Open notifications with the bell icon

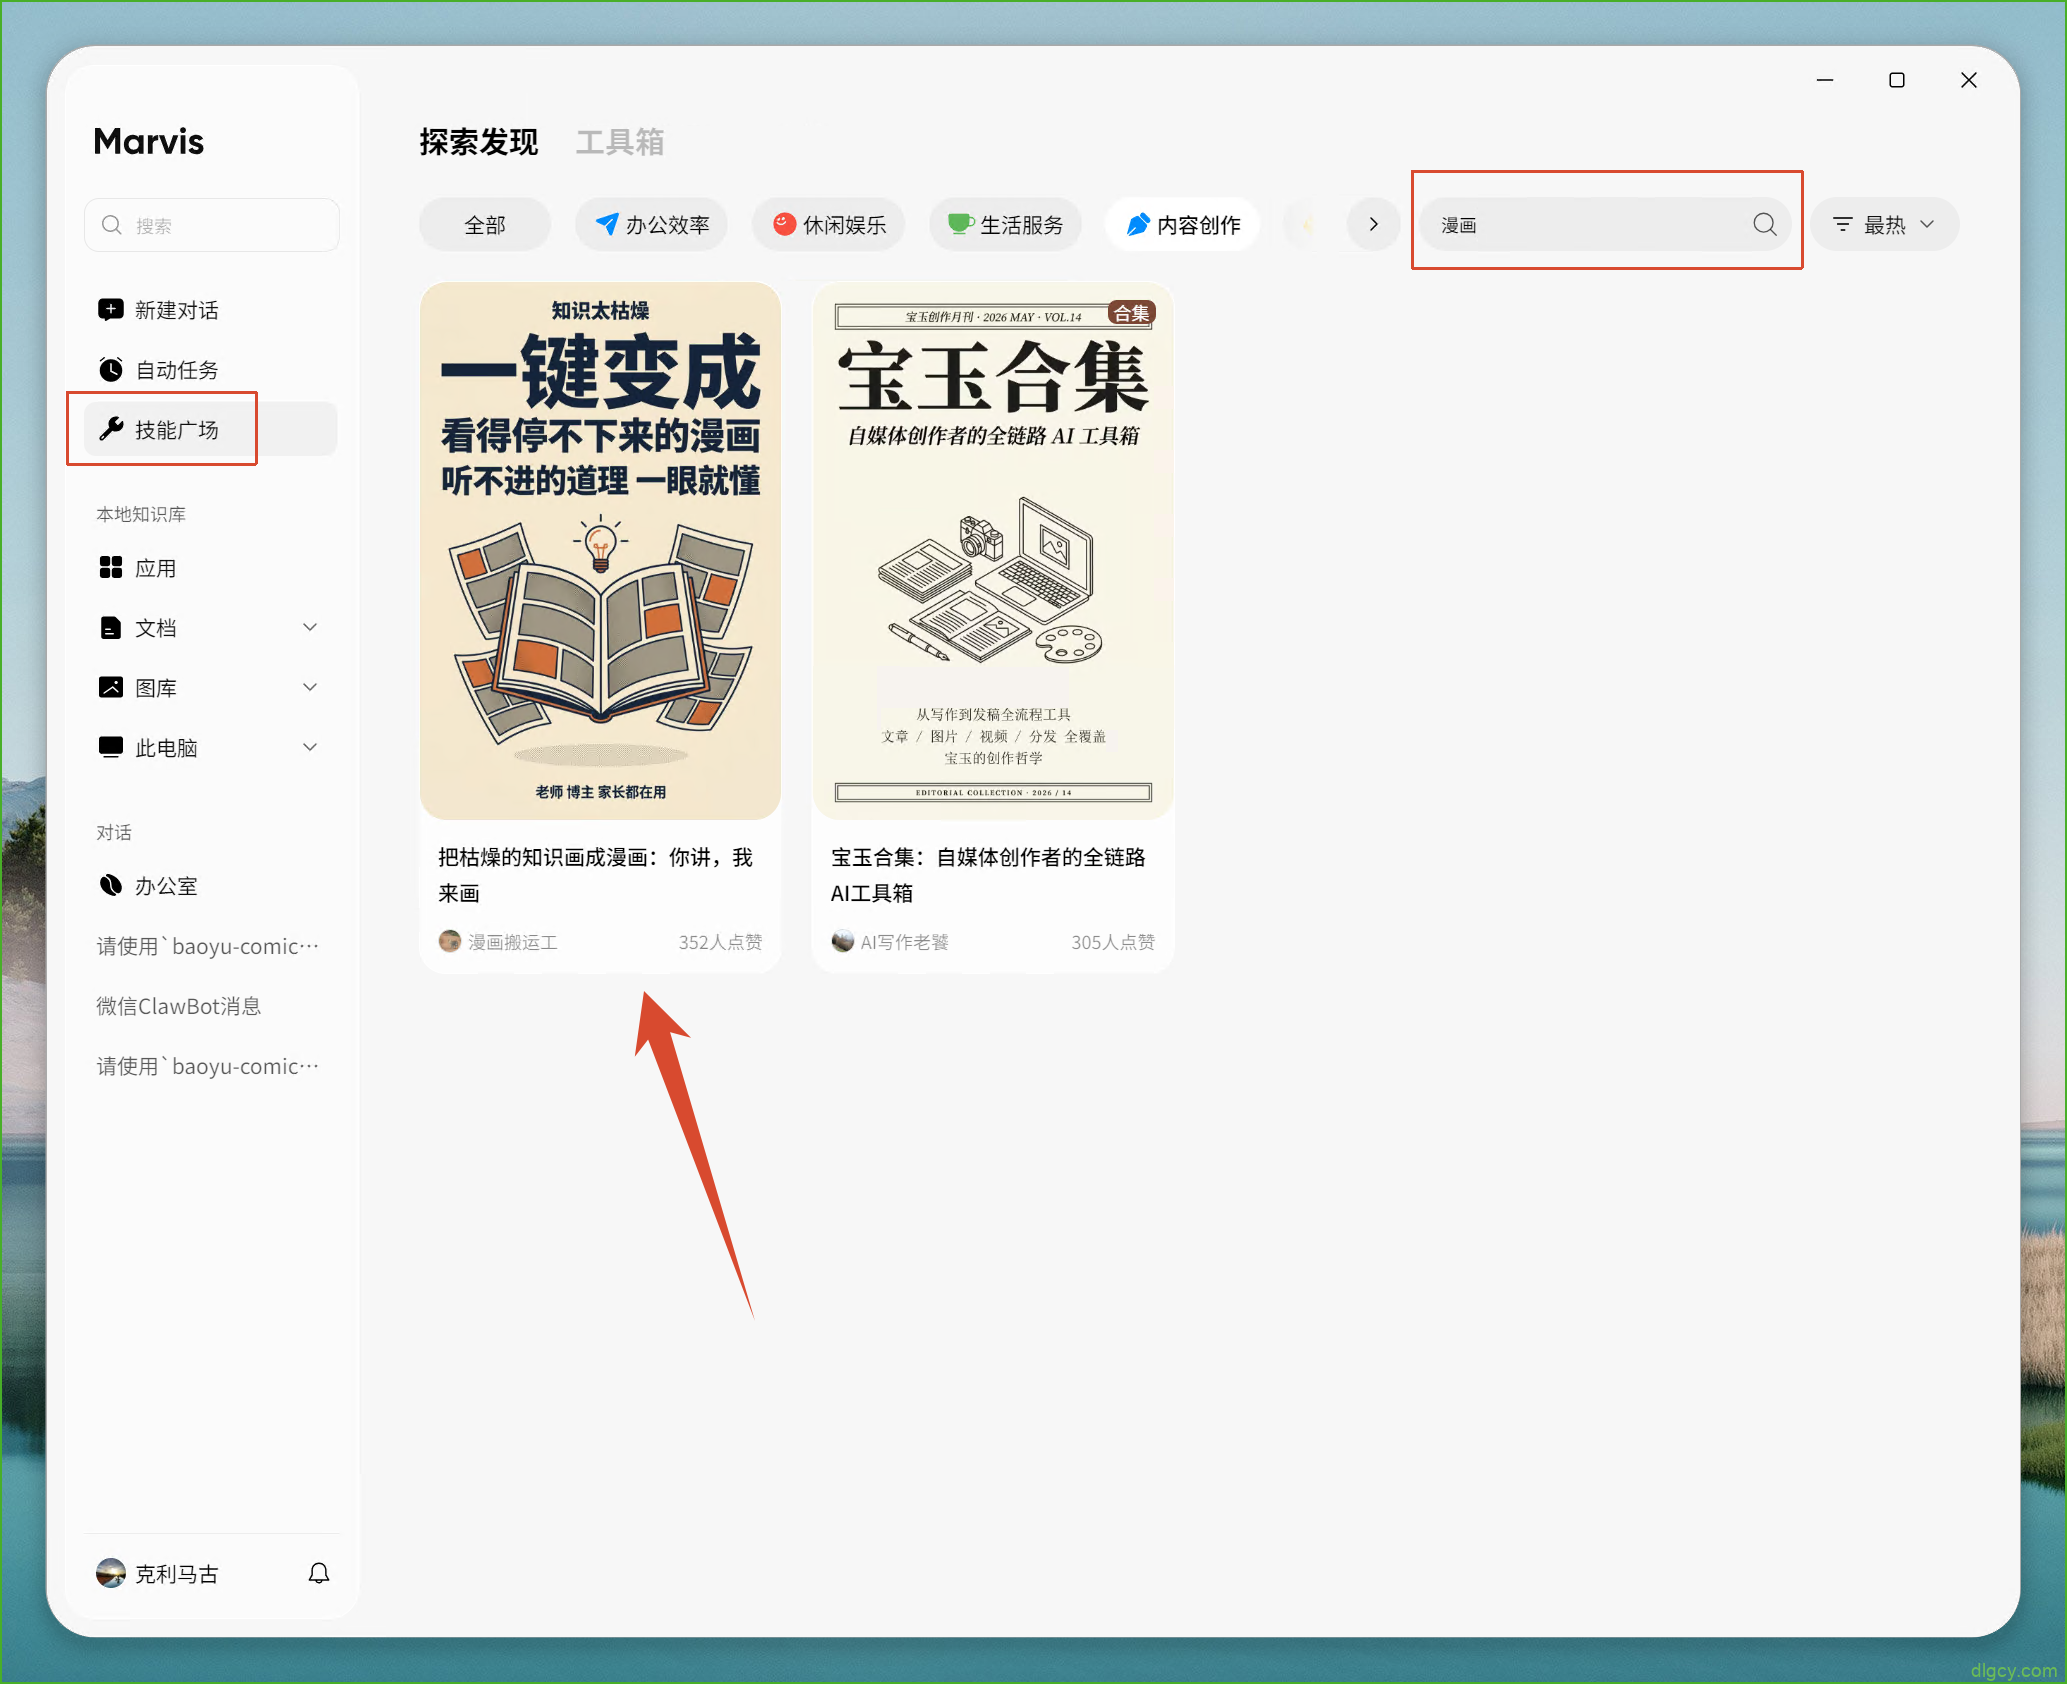click(x=319, y=1573)
